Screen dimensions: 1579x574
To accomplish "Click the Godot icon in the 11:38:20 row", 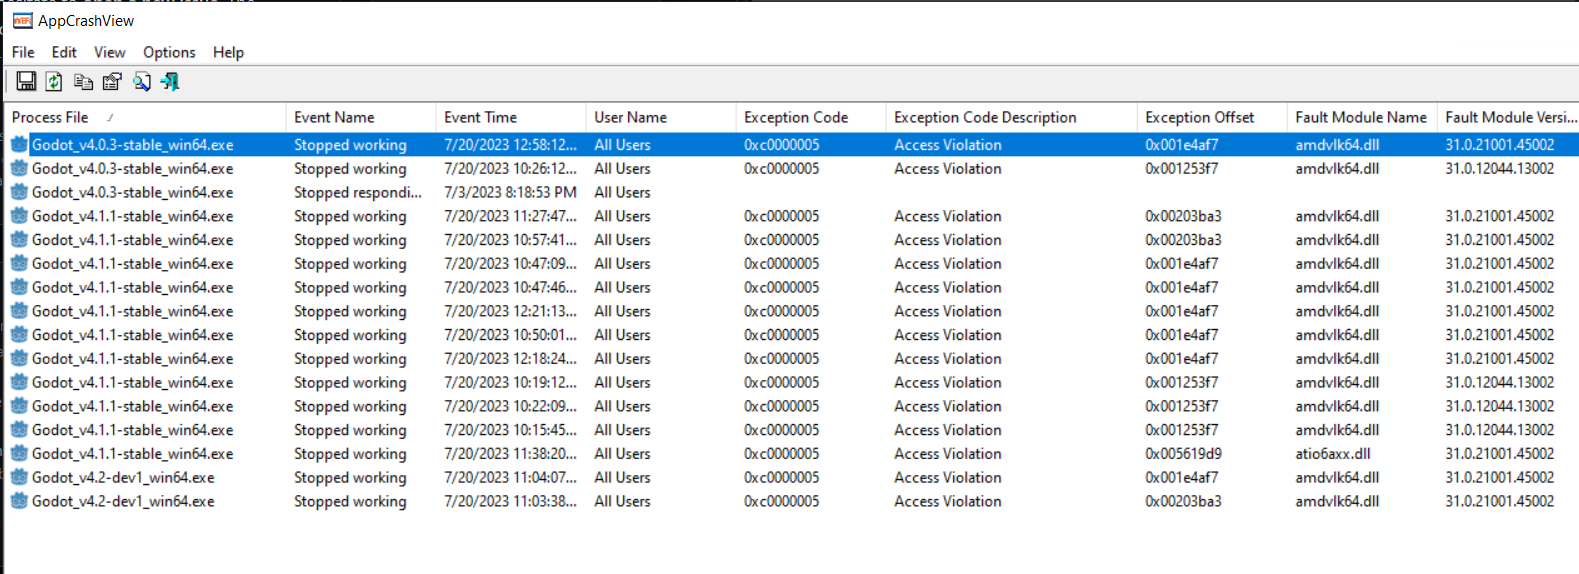I will click(19, 453).
